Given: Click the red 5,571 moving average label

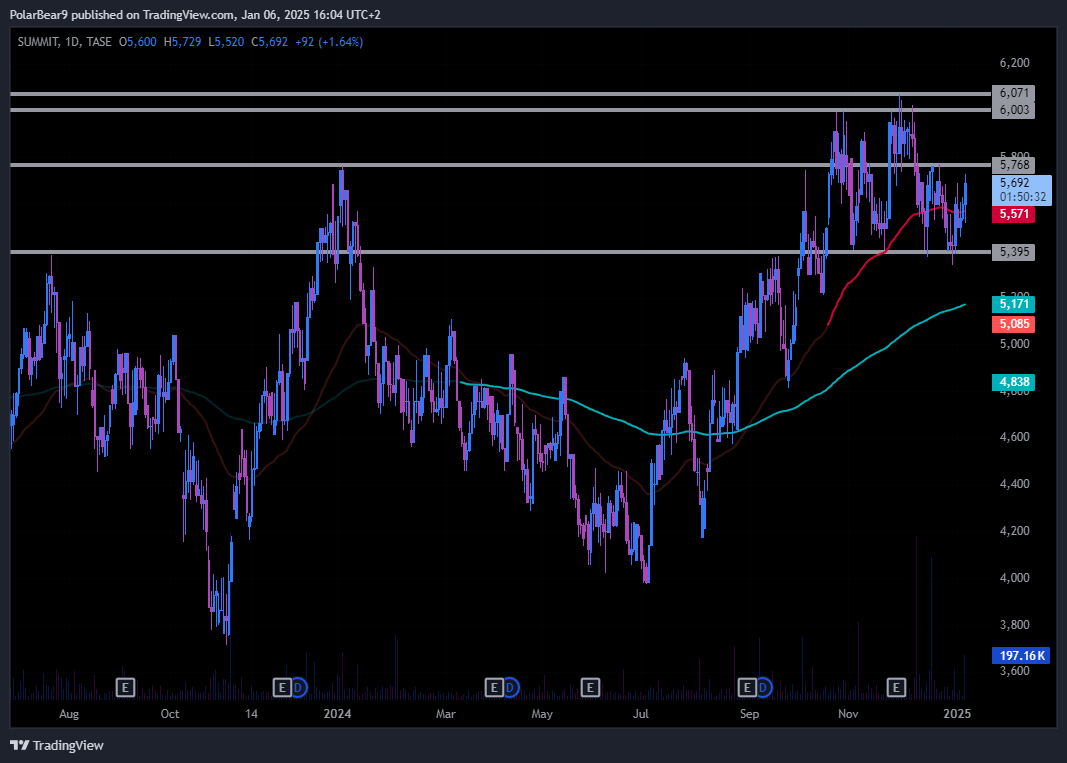Looking at the screenshot, I should tap(1013, 214).
